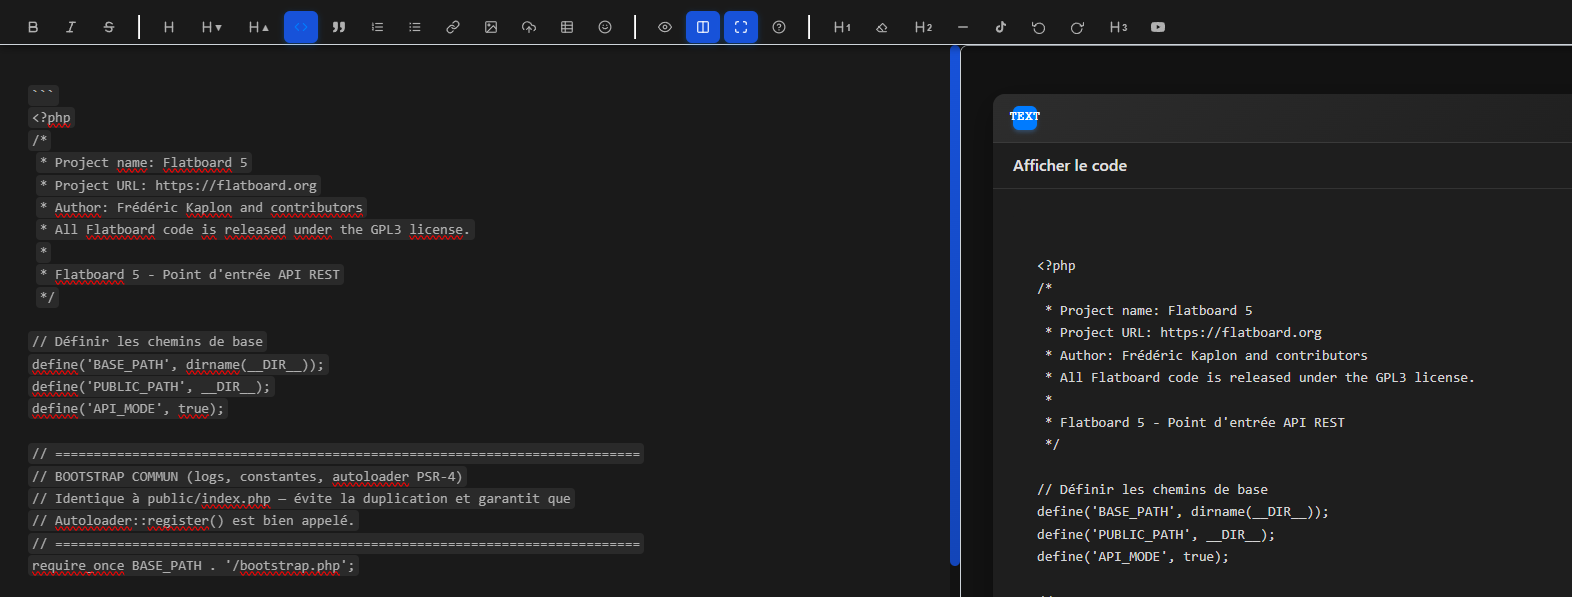Click the Afficher le code header
Image resolution: width=1572 pixels, height=597 pixels.
(1070, 166)
